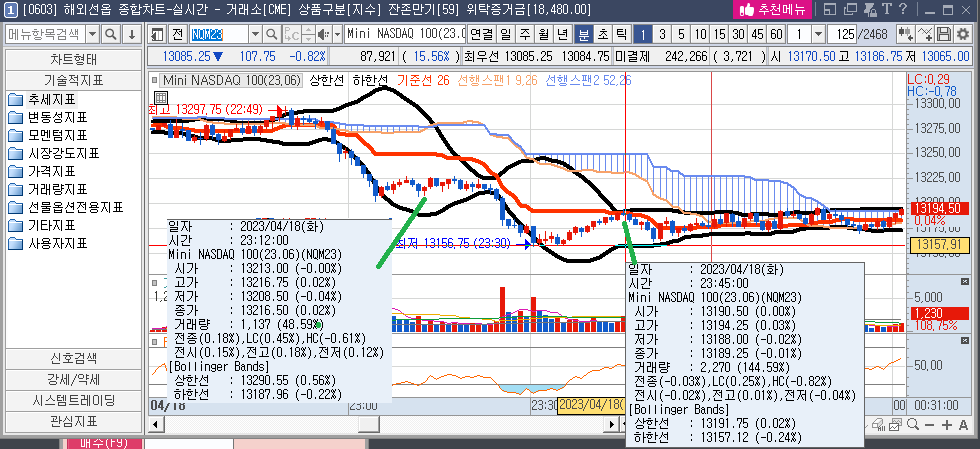Click the down-arrow icon beside menu search

(x=131, y=34)
